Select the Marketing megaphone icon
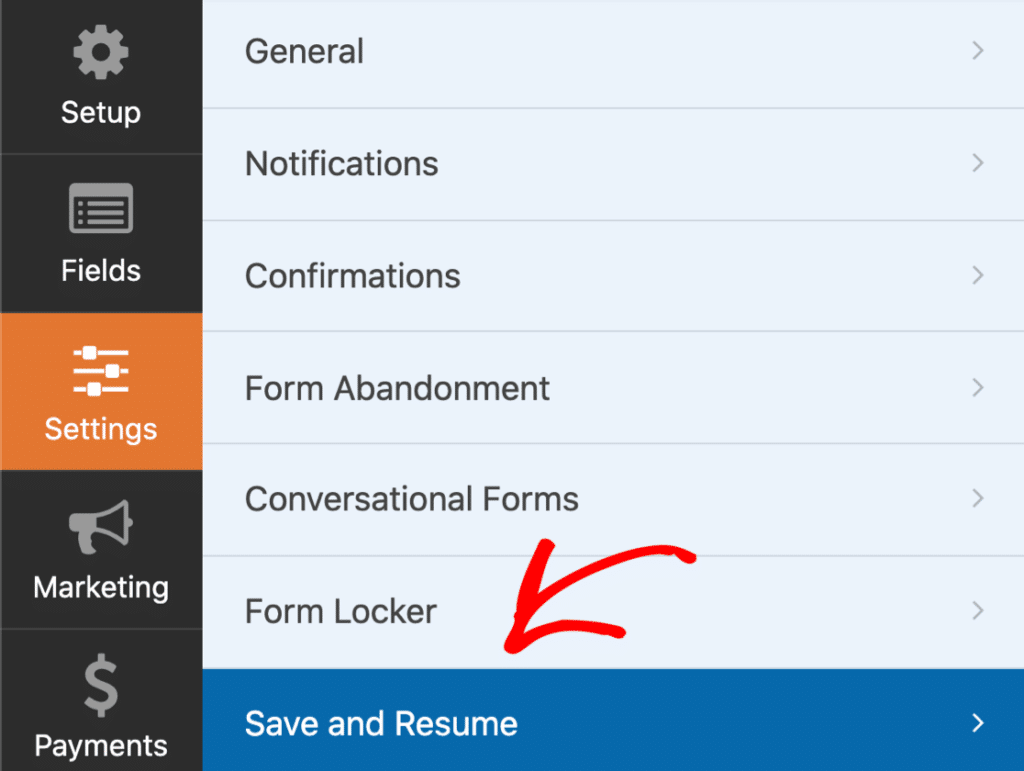1024x771 pixels. pyautogui.click(x=100, y=527)
